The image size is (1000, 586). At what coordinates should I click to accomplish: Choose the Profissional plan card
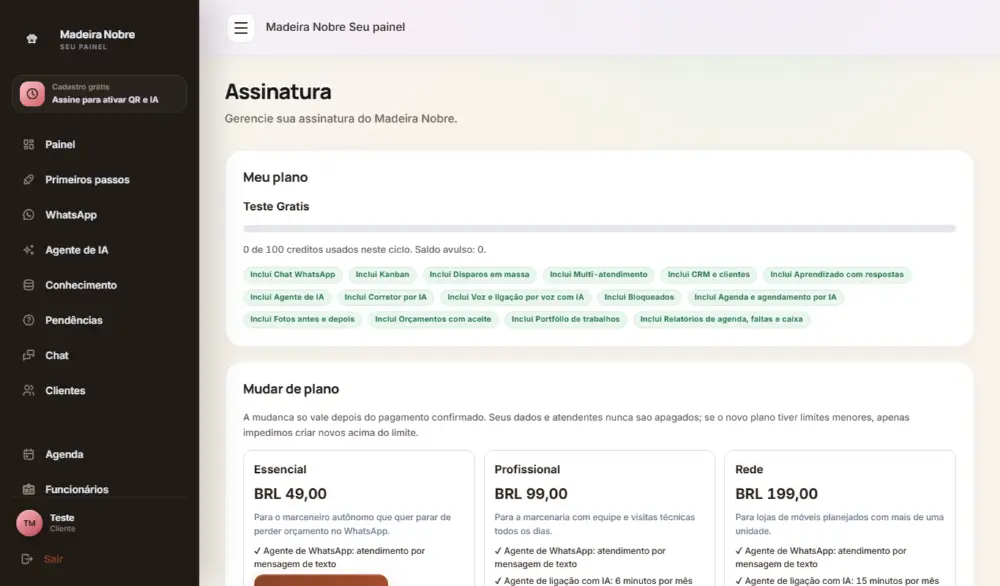[x=599, y=518]
